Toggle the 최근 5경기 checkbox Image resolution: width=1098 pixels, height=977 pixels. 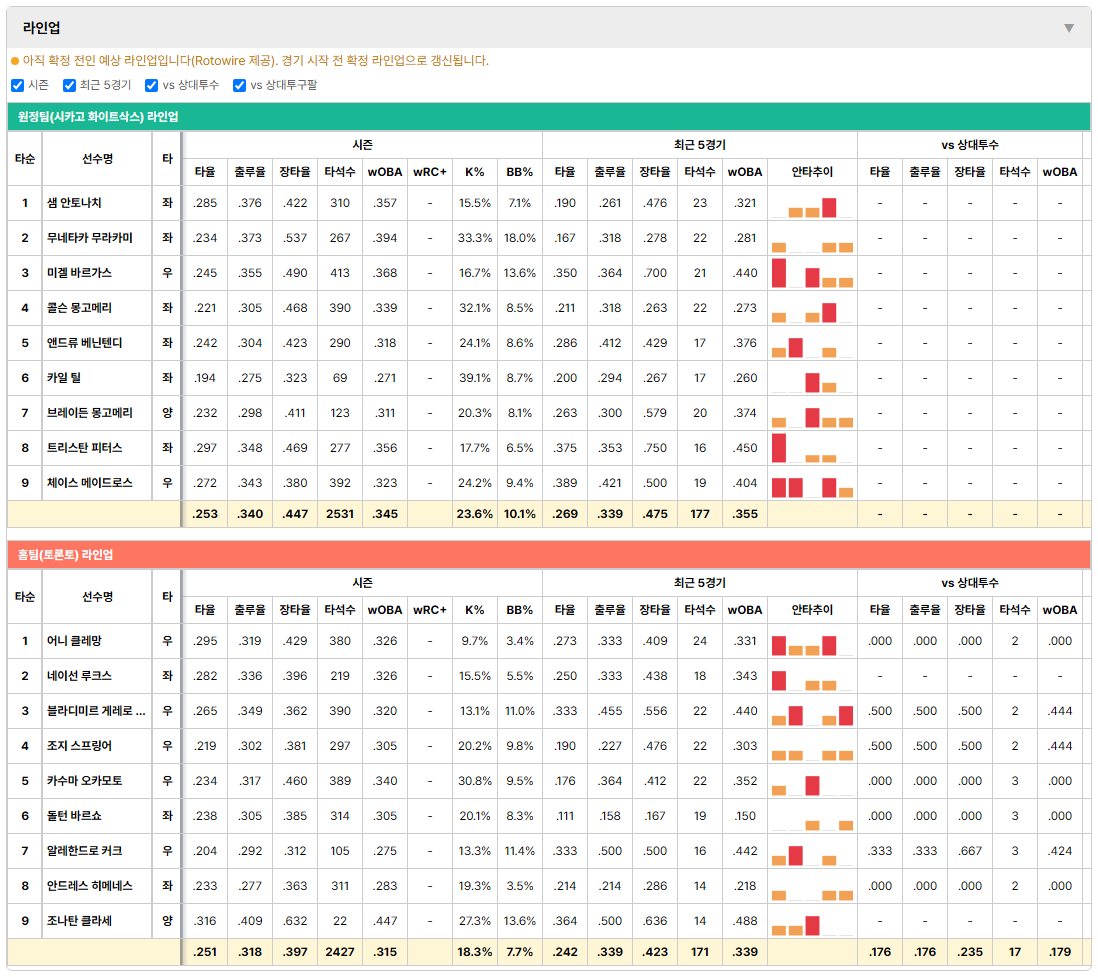click(69, 85)
